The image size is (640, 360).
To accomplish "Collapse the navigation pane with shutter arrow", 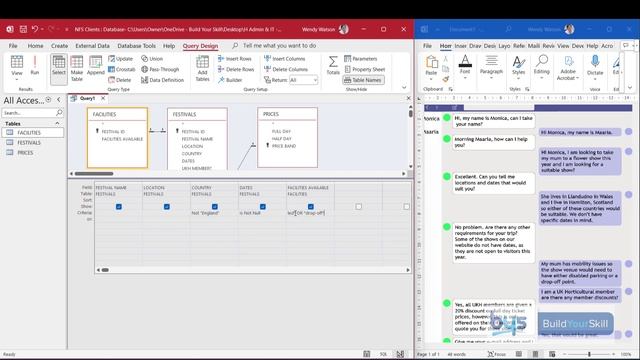I will [x=59, y=100].
